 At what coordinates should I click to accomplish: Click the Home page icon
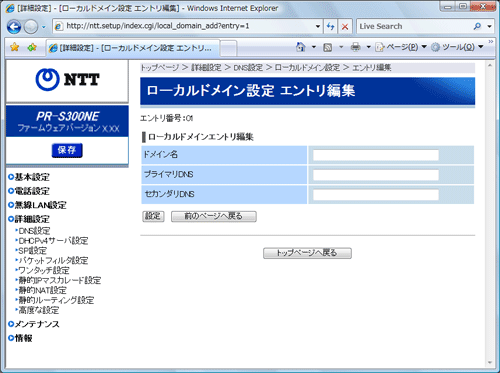tap(301, 47)
